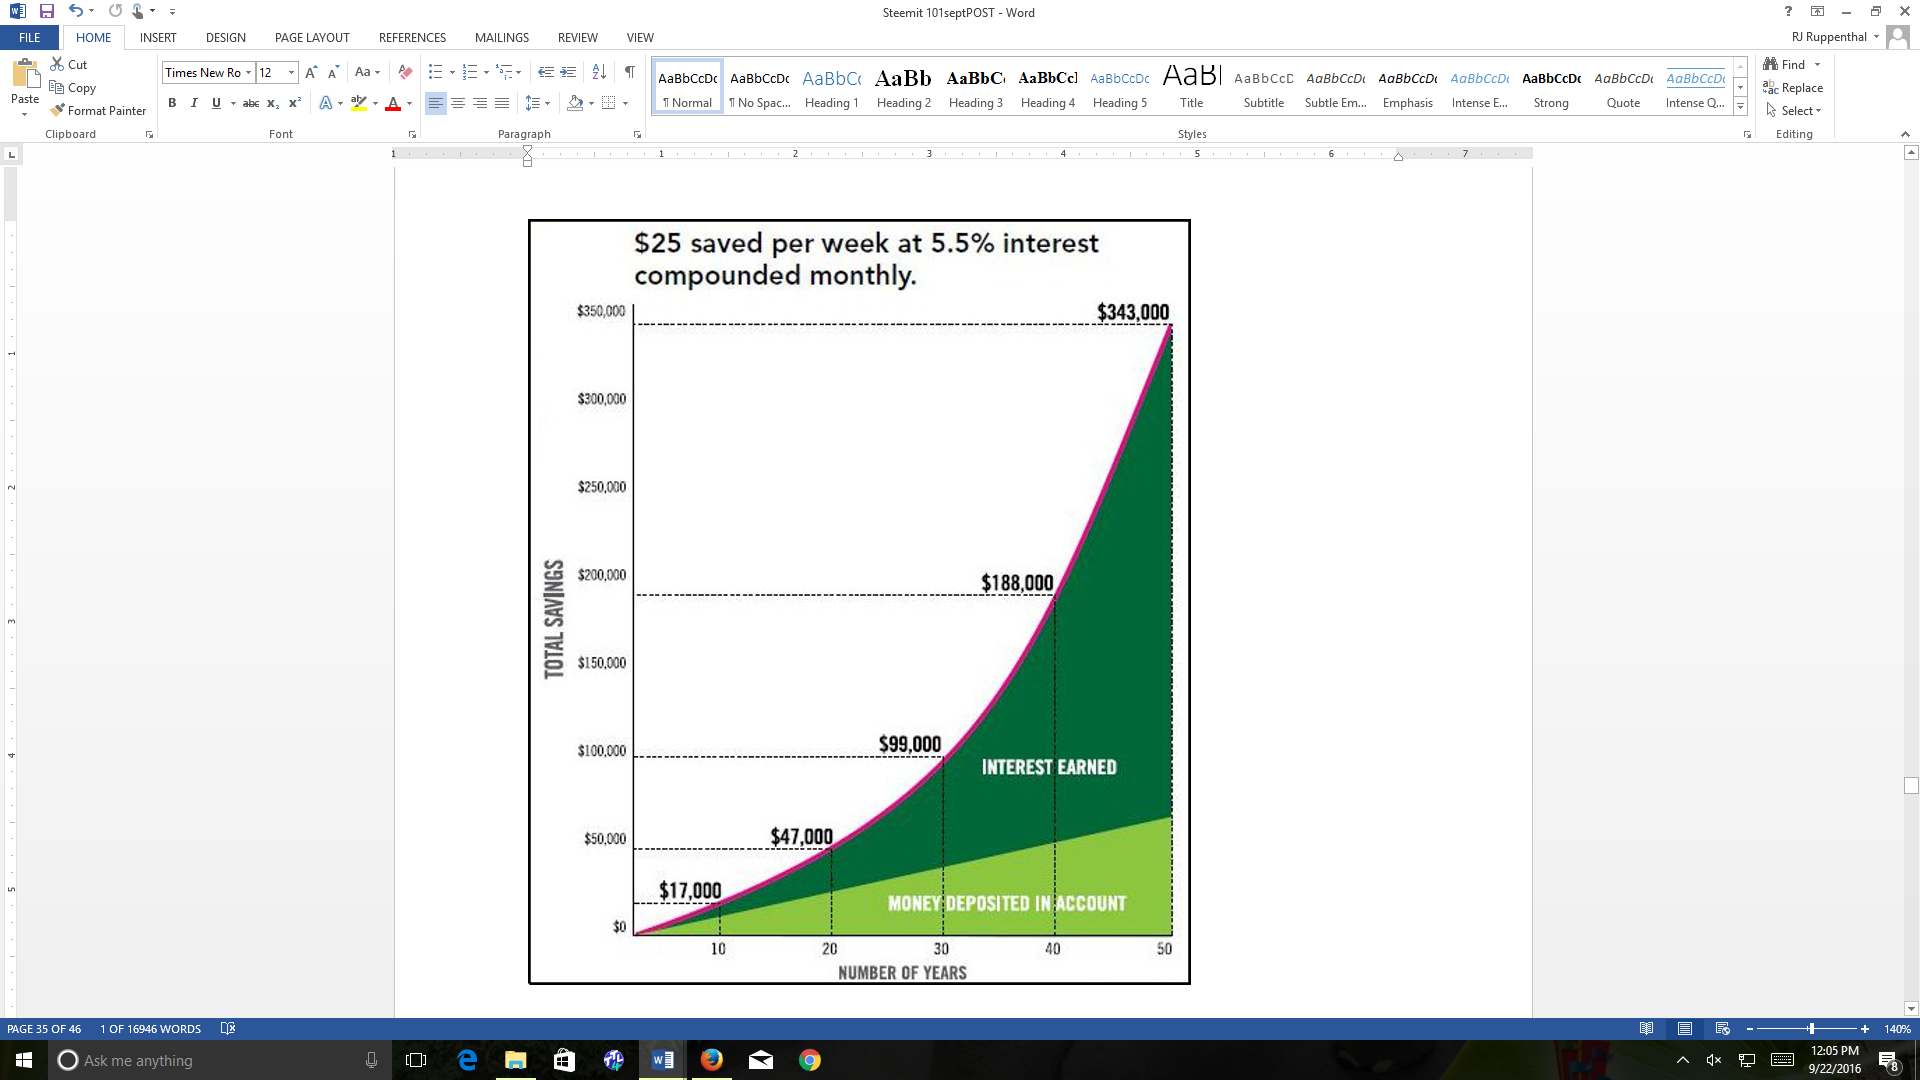Toggle Print Layout view

pyautogui.click(x=1685, y=1028)
